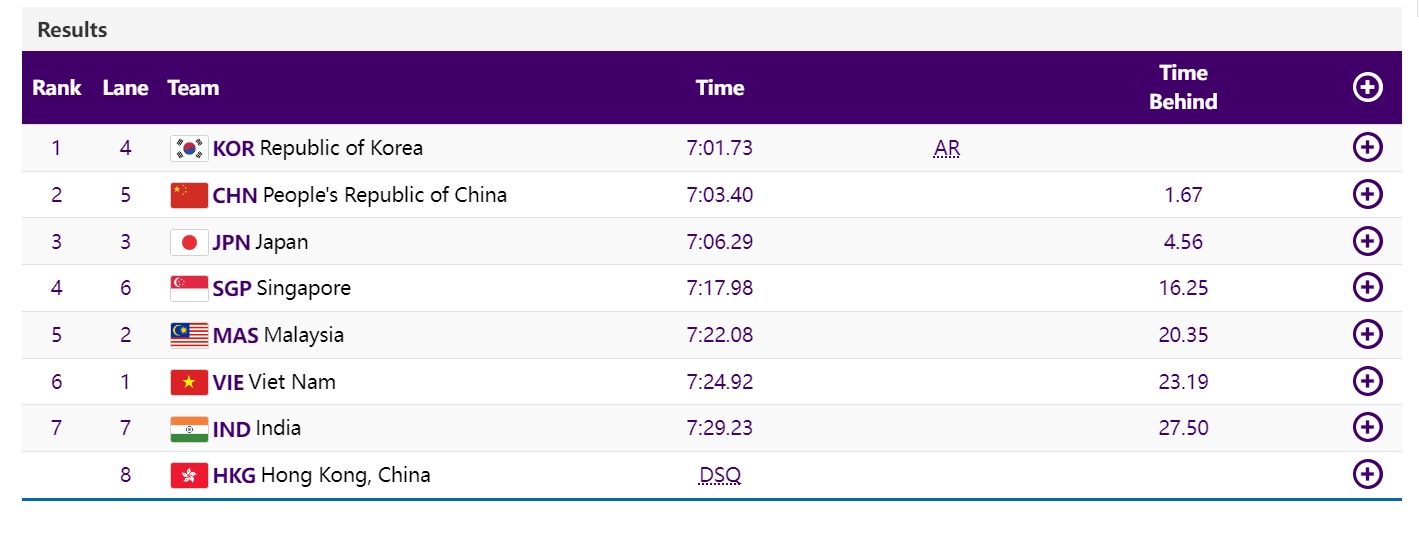
Task: Expand Japan row plus icon
Action: coord(1367,241)
